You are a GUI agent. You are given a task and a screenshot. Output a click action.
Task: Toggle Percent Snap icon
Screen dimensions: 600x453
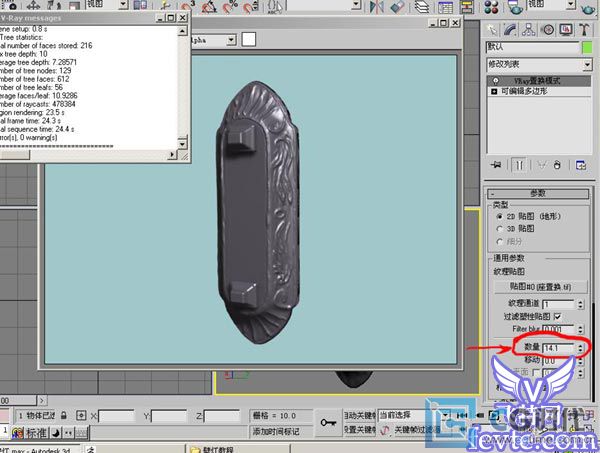[x=230, y=6]
